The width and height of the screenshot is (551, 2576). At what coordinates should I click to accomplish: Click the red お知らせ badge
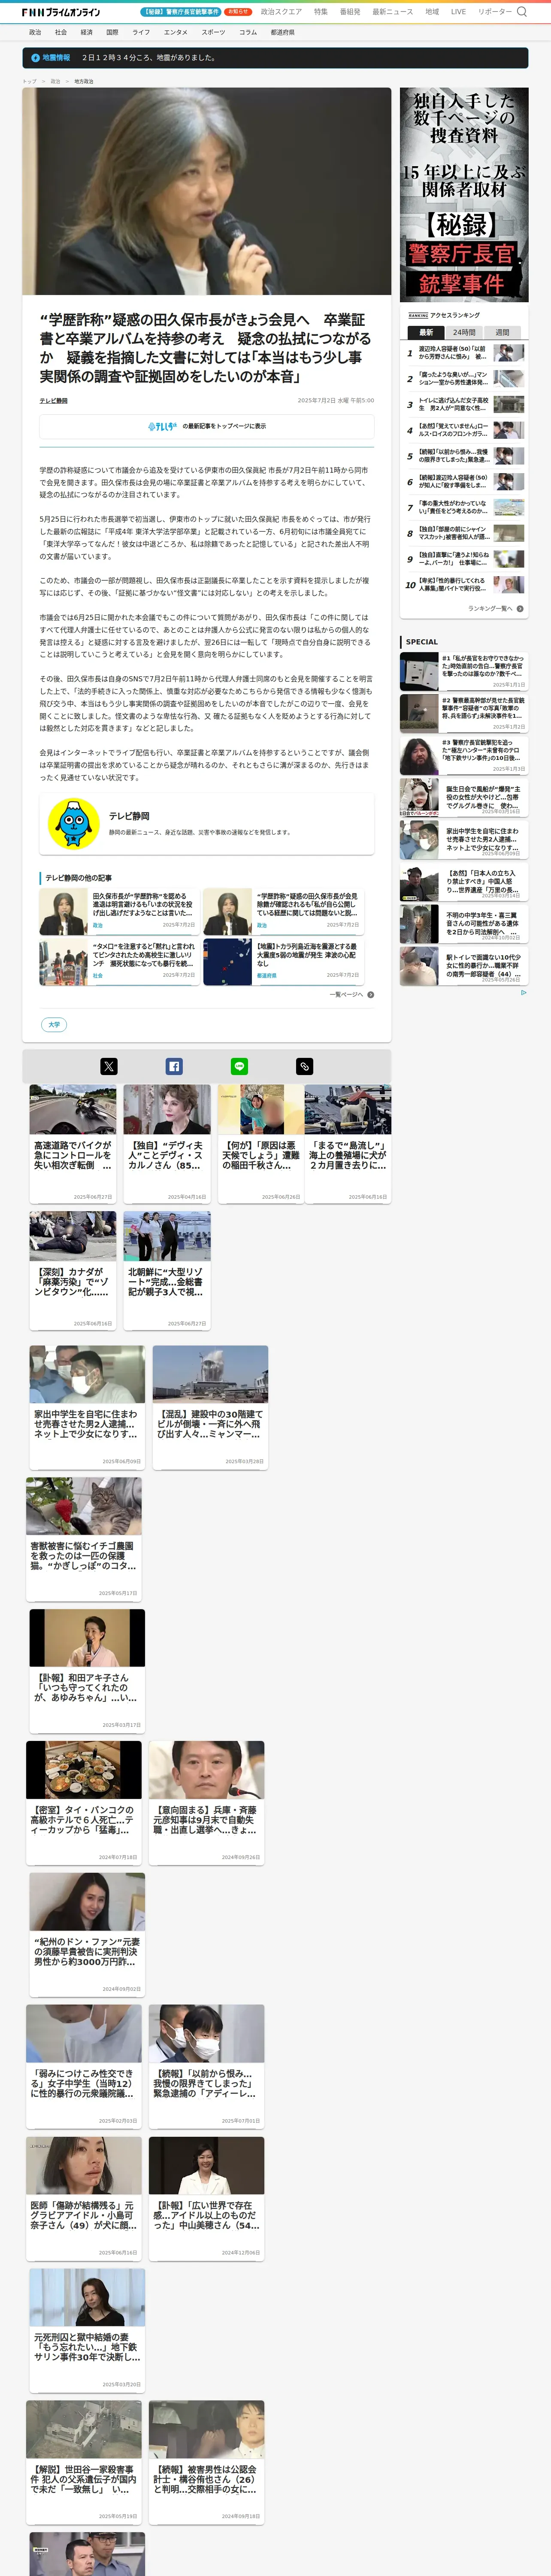(x=238, y=12)
